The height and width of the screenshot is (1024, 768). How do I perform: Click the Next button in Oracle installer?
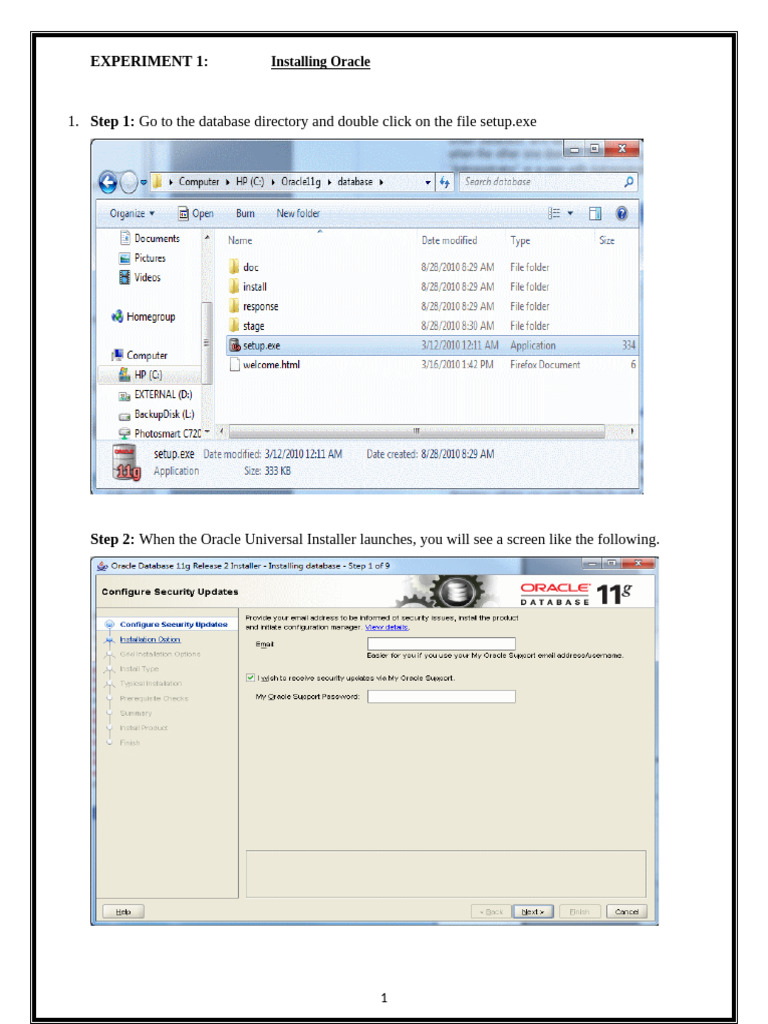pyautogui.click(x=533, y=911)
